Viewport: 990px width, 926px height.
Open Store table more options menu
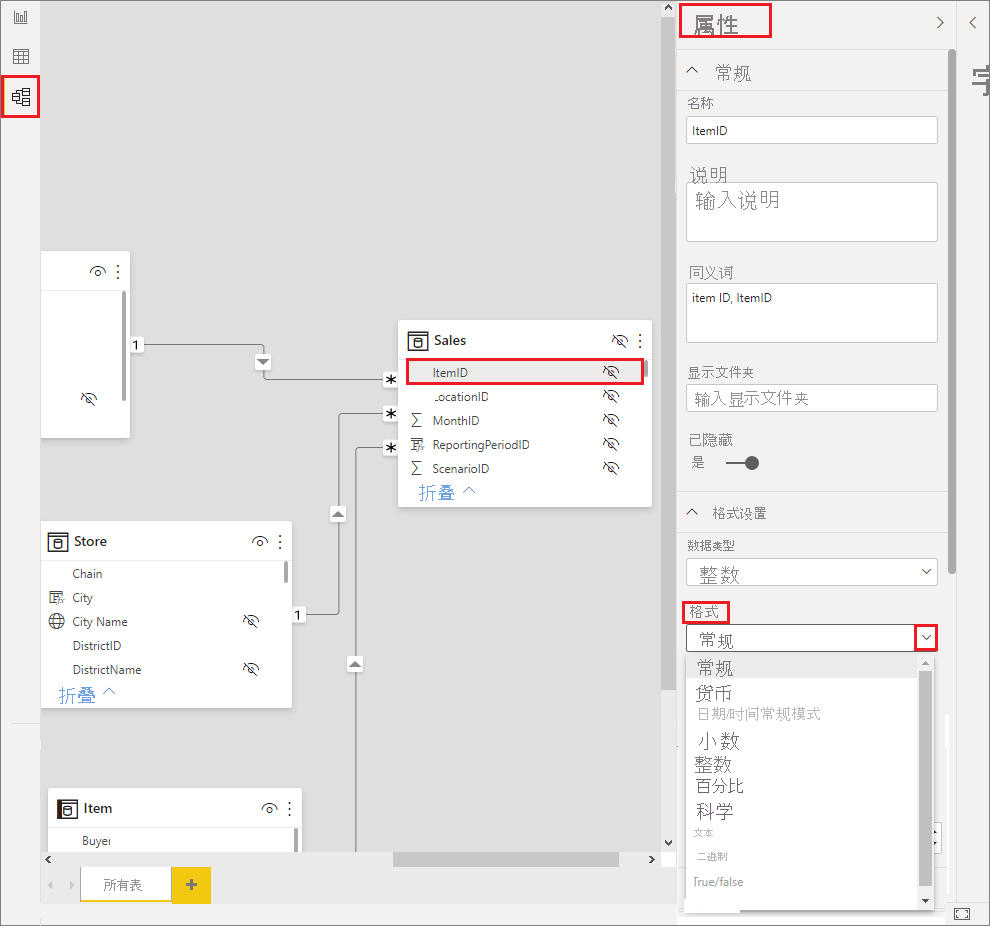pyautogui.click(x=280, y=542)
